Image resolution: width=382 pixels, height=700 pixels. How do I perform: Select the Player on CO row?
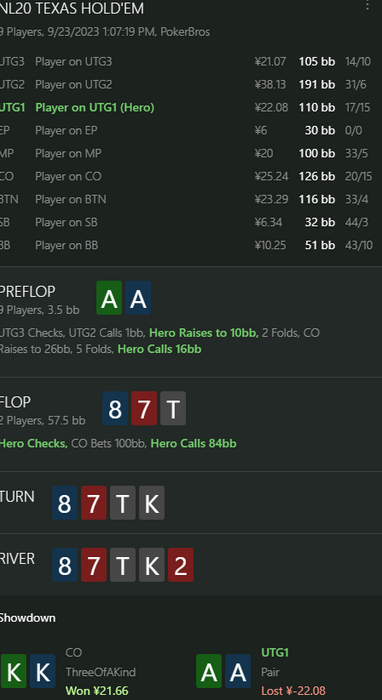187,176
